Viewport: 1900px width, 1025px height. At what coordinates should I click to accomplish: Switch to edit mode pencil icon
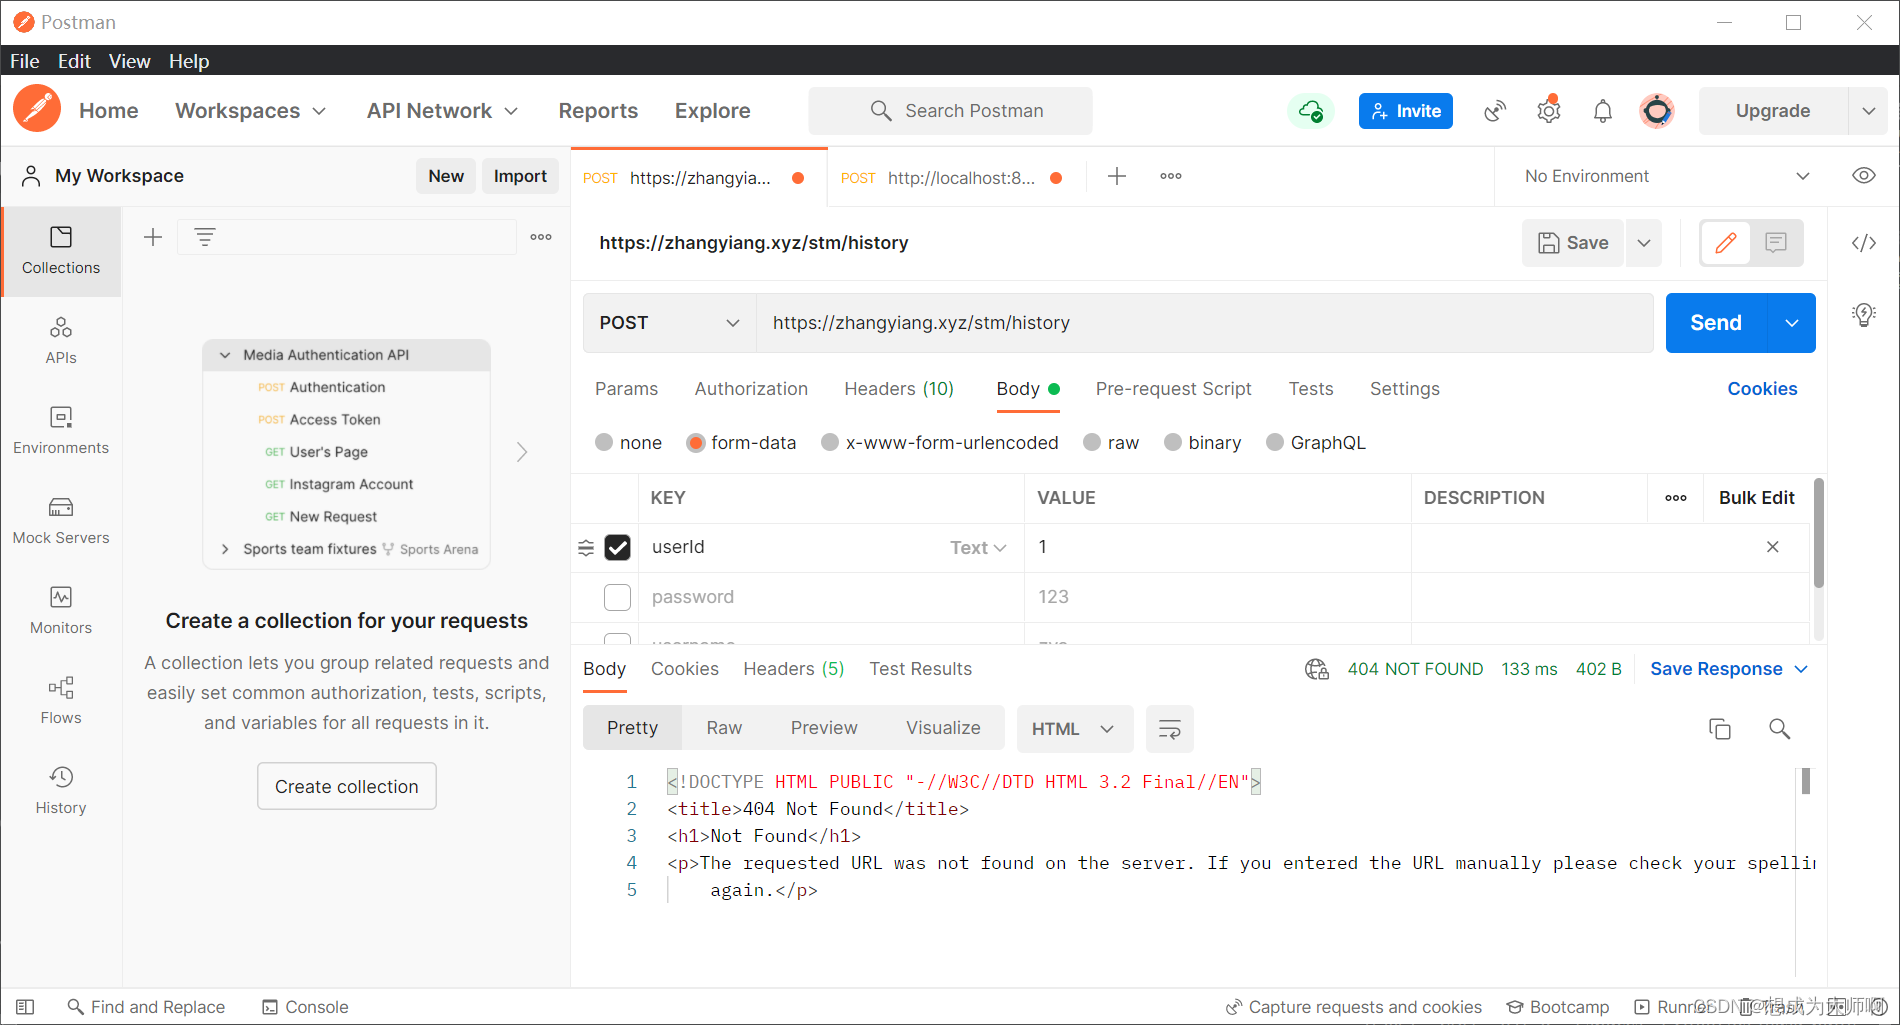[1726, 243]
